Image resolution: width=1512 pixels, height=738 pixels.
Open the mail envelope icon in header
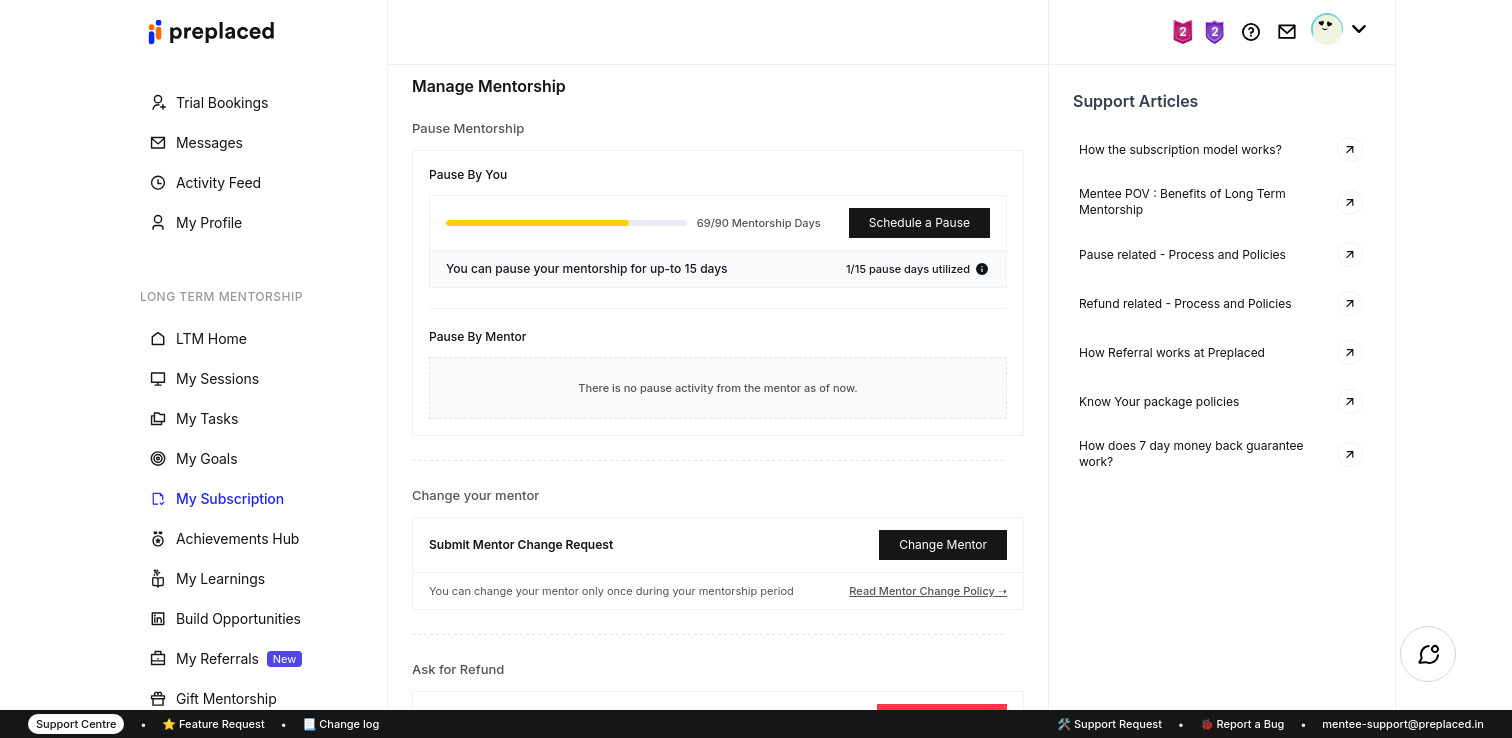pos(1287,32)
